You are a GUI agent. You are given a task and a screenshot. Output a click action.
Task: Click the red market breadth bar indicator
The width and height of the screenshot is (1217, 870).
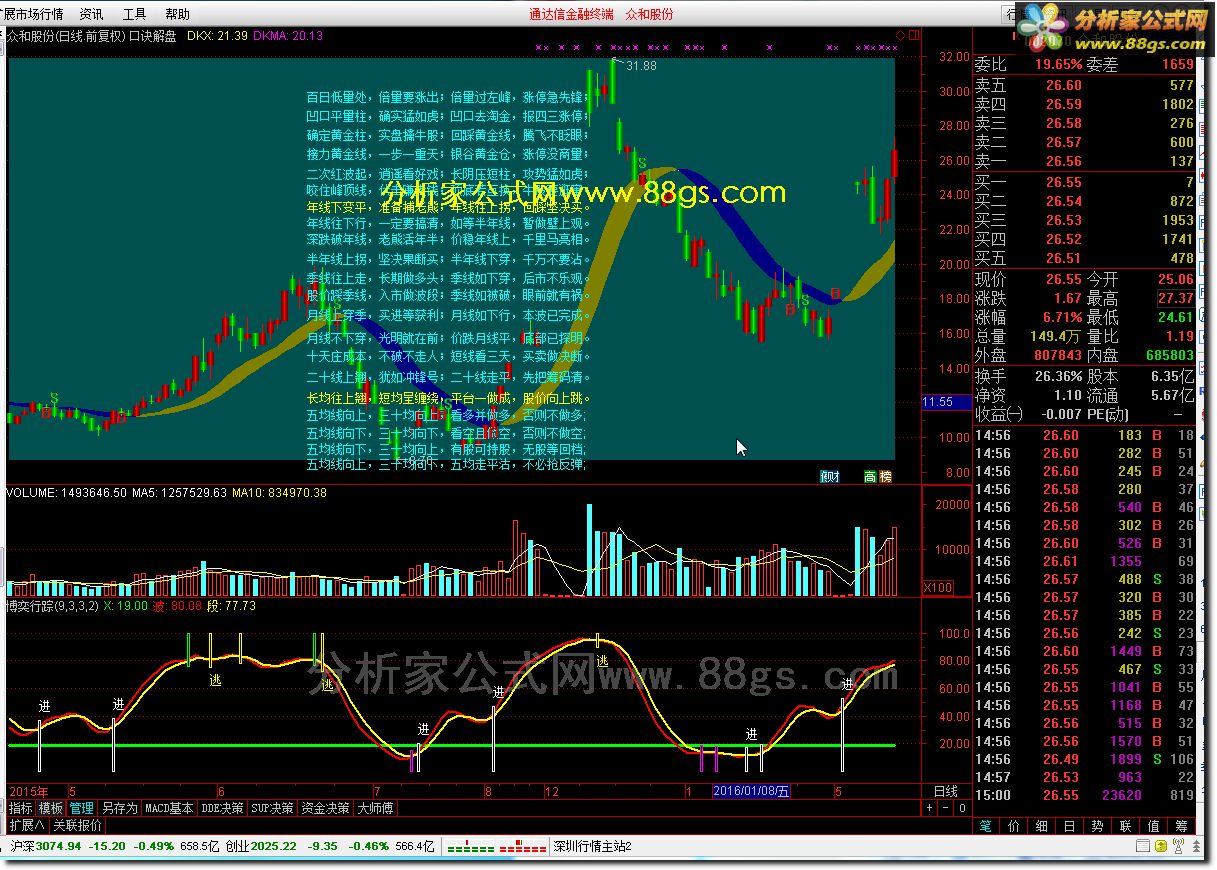tap(522, 847)
